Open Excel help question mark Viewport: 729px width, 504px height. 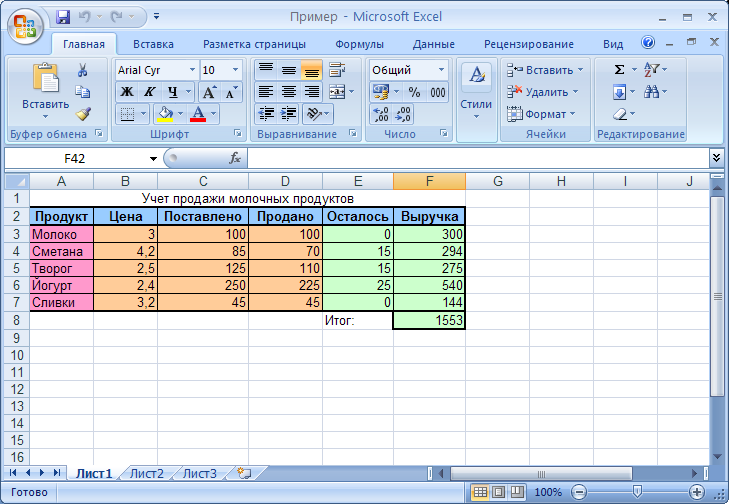[648, 43]
